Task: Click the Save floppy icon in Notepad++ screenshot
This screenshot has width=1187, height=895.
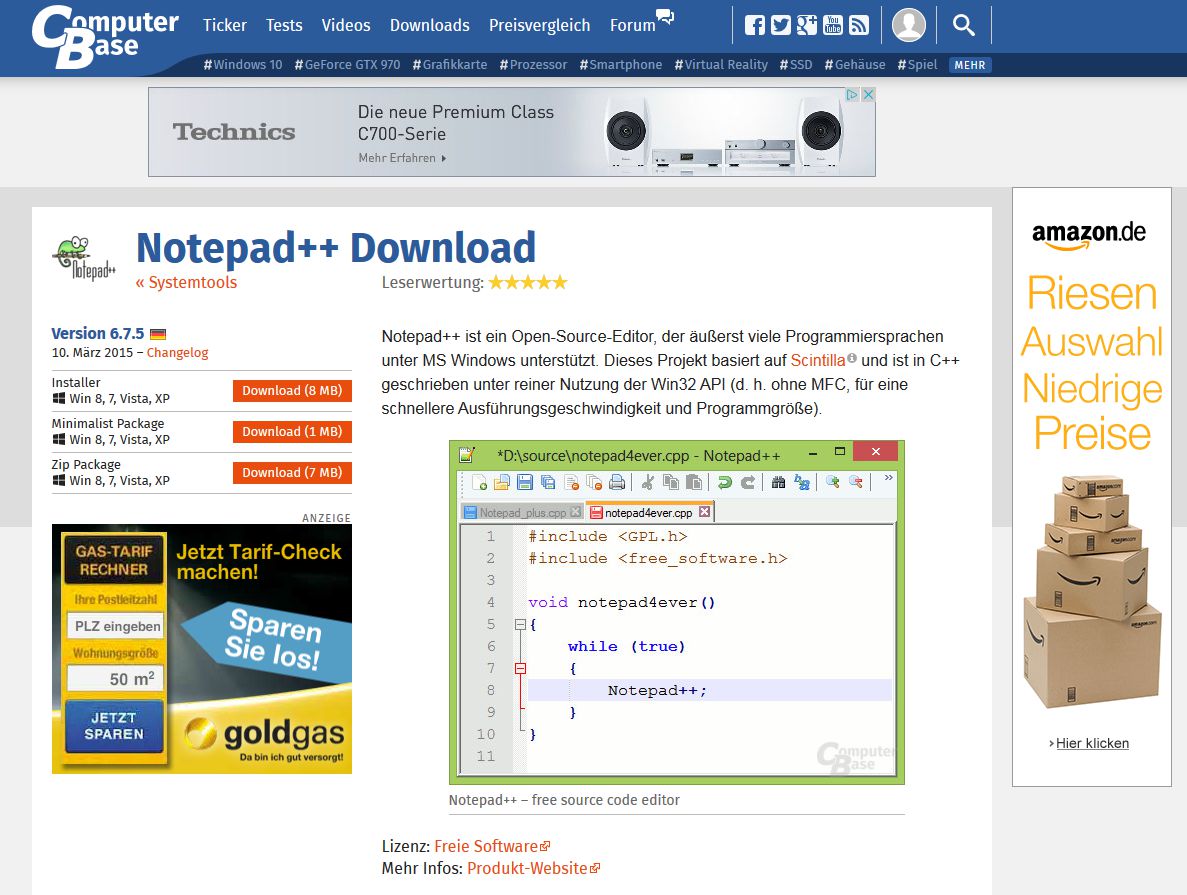Action: pos(525,482)
